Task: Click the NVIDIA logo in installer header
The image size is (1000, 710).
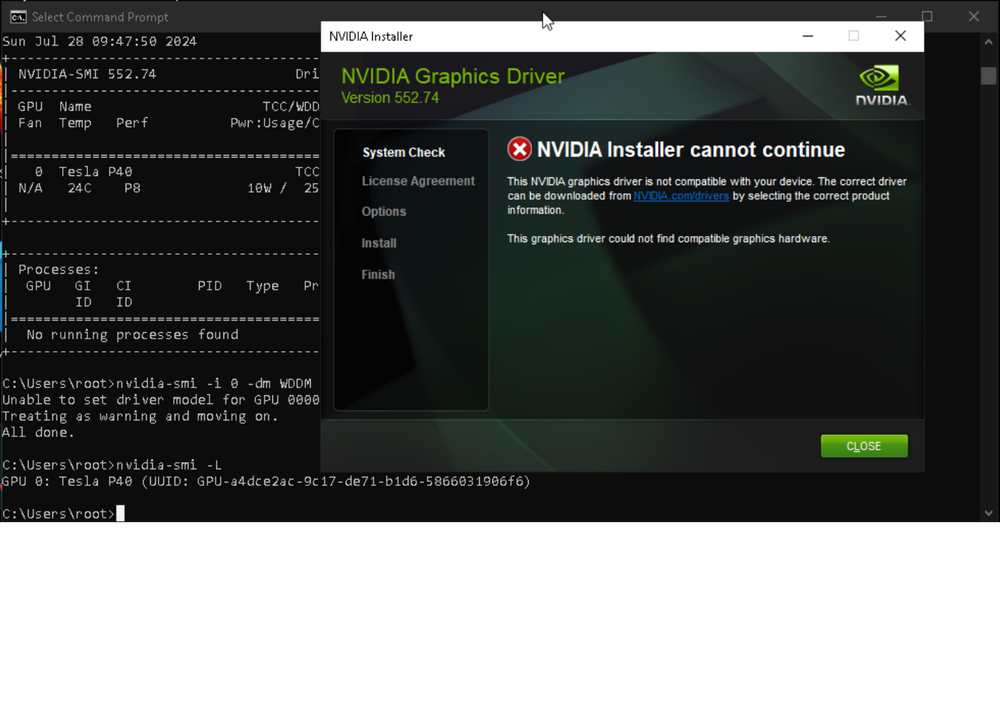Action: coord(881,85)
